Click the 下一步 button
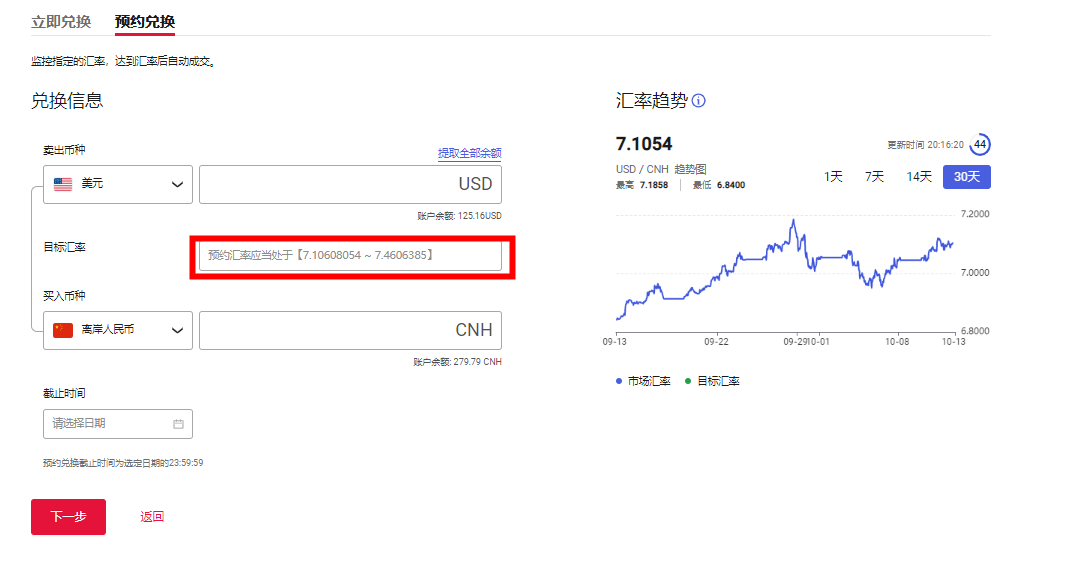The width and height of the screenshot is (1079, 574). click(x=68, y=517)
